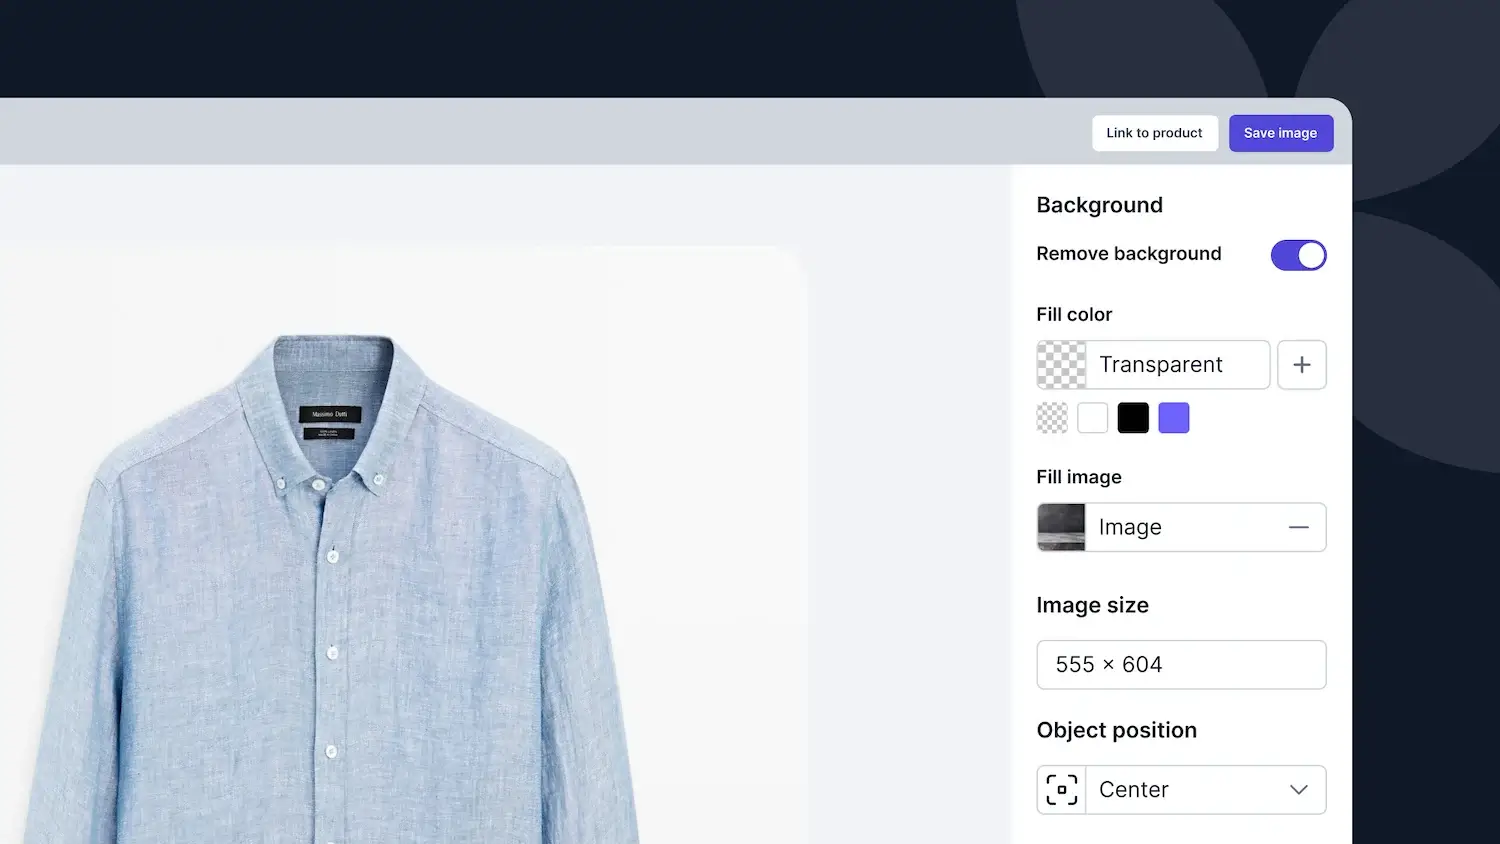
Task: Click the Link to product button
Action: pyautogui.click(x=1154, y=133)
